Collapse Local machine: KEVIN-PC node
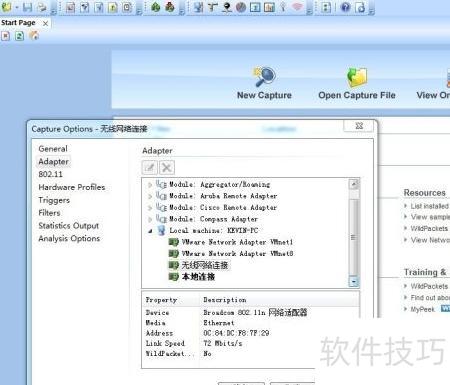The width and height of the screenshot is (450, 385). click(150, 231)
